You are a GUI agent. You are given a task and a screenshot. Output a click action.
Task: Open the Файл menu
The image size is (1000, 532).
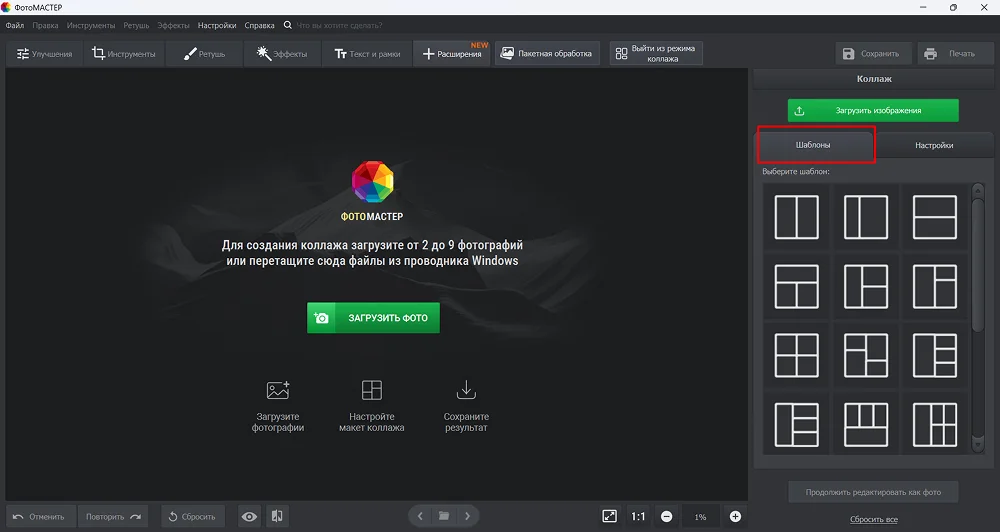coord(15,26)
